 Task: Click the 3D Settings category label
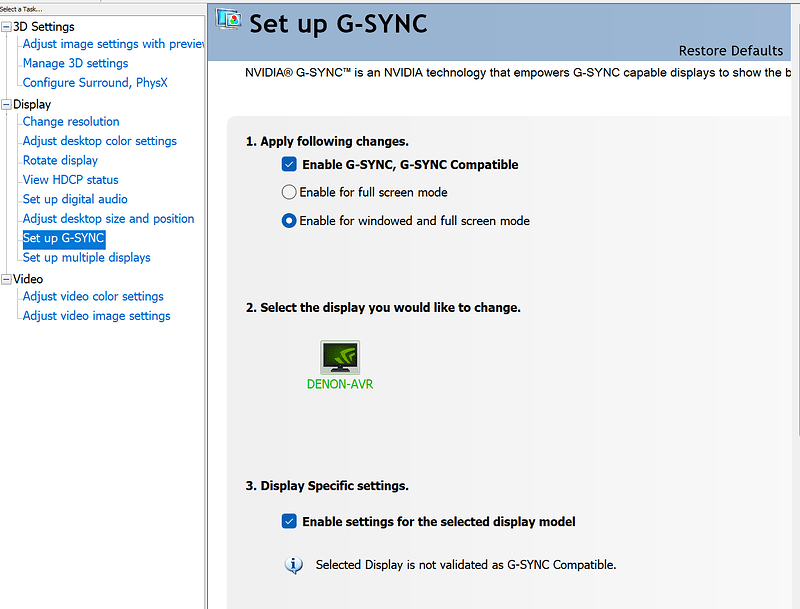click(x=44, y=27)
